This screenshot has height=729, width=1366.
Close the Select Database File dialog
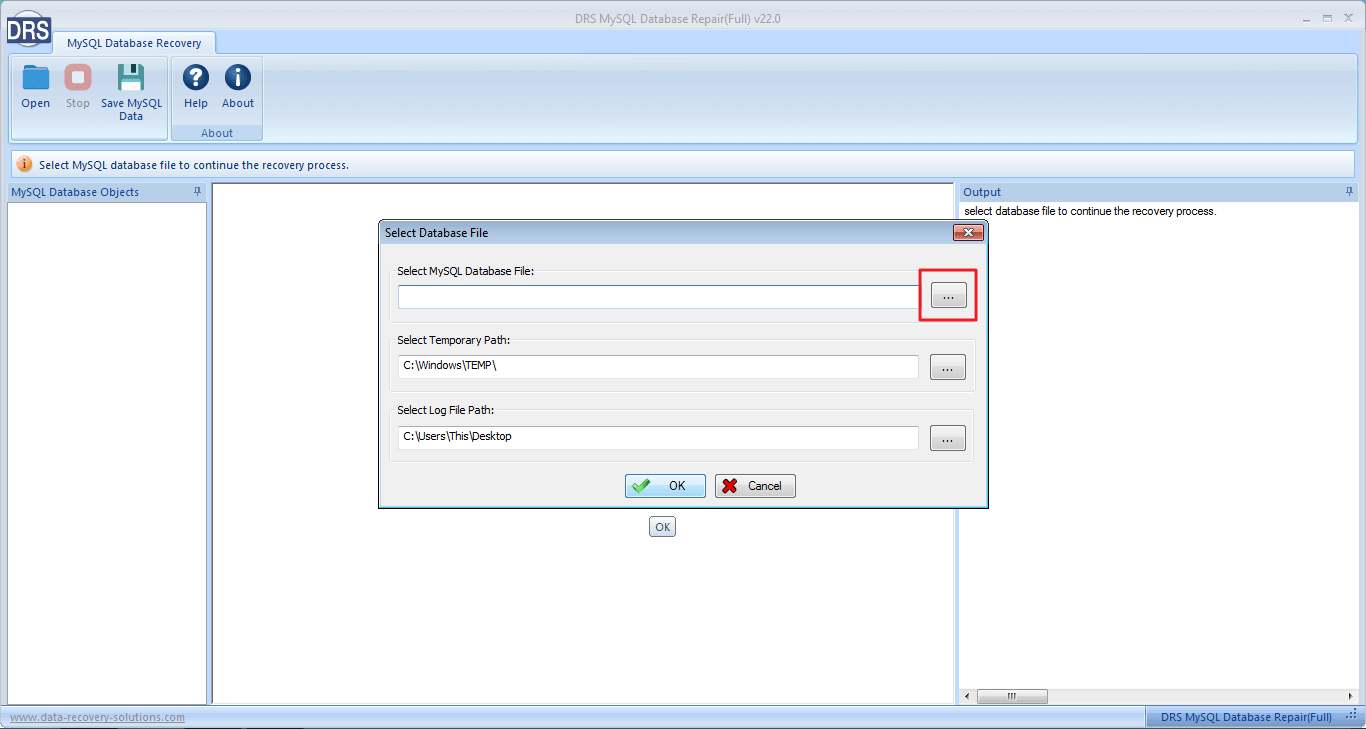(x=967, y=233)
